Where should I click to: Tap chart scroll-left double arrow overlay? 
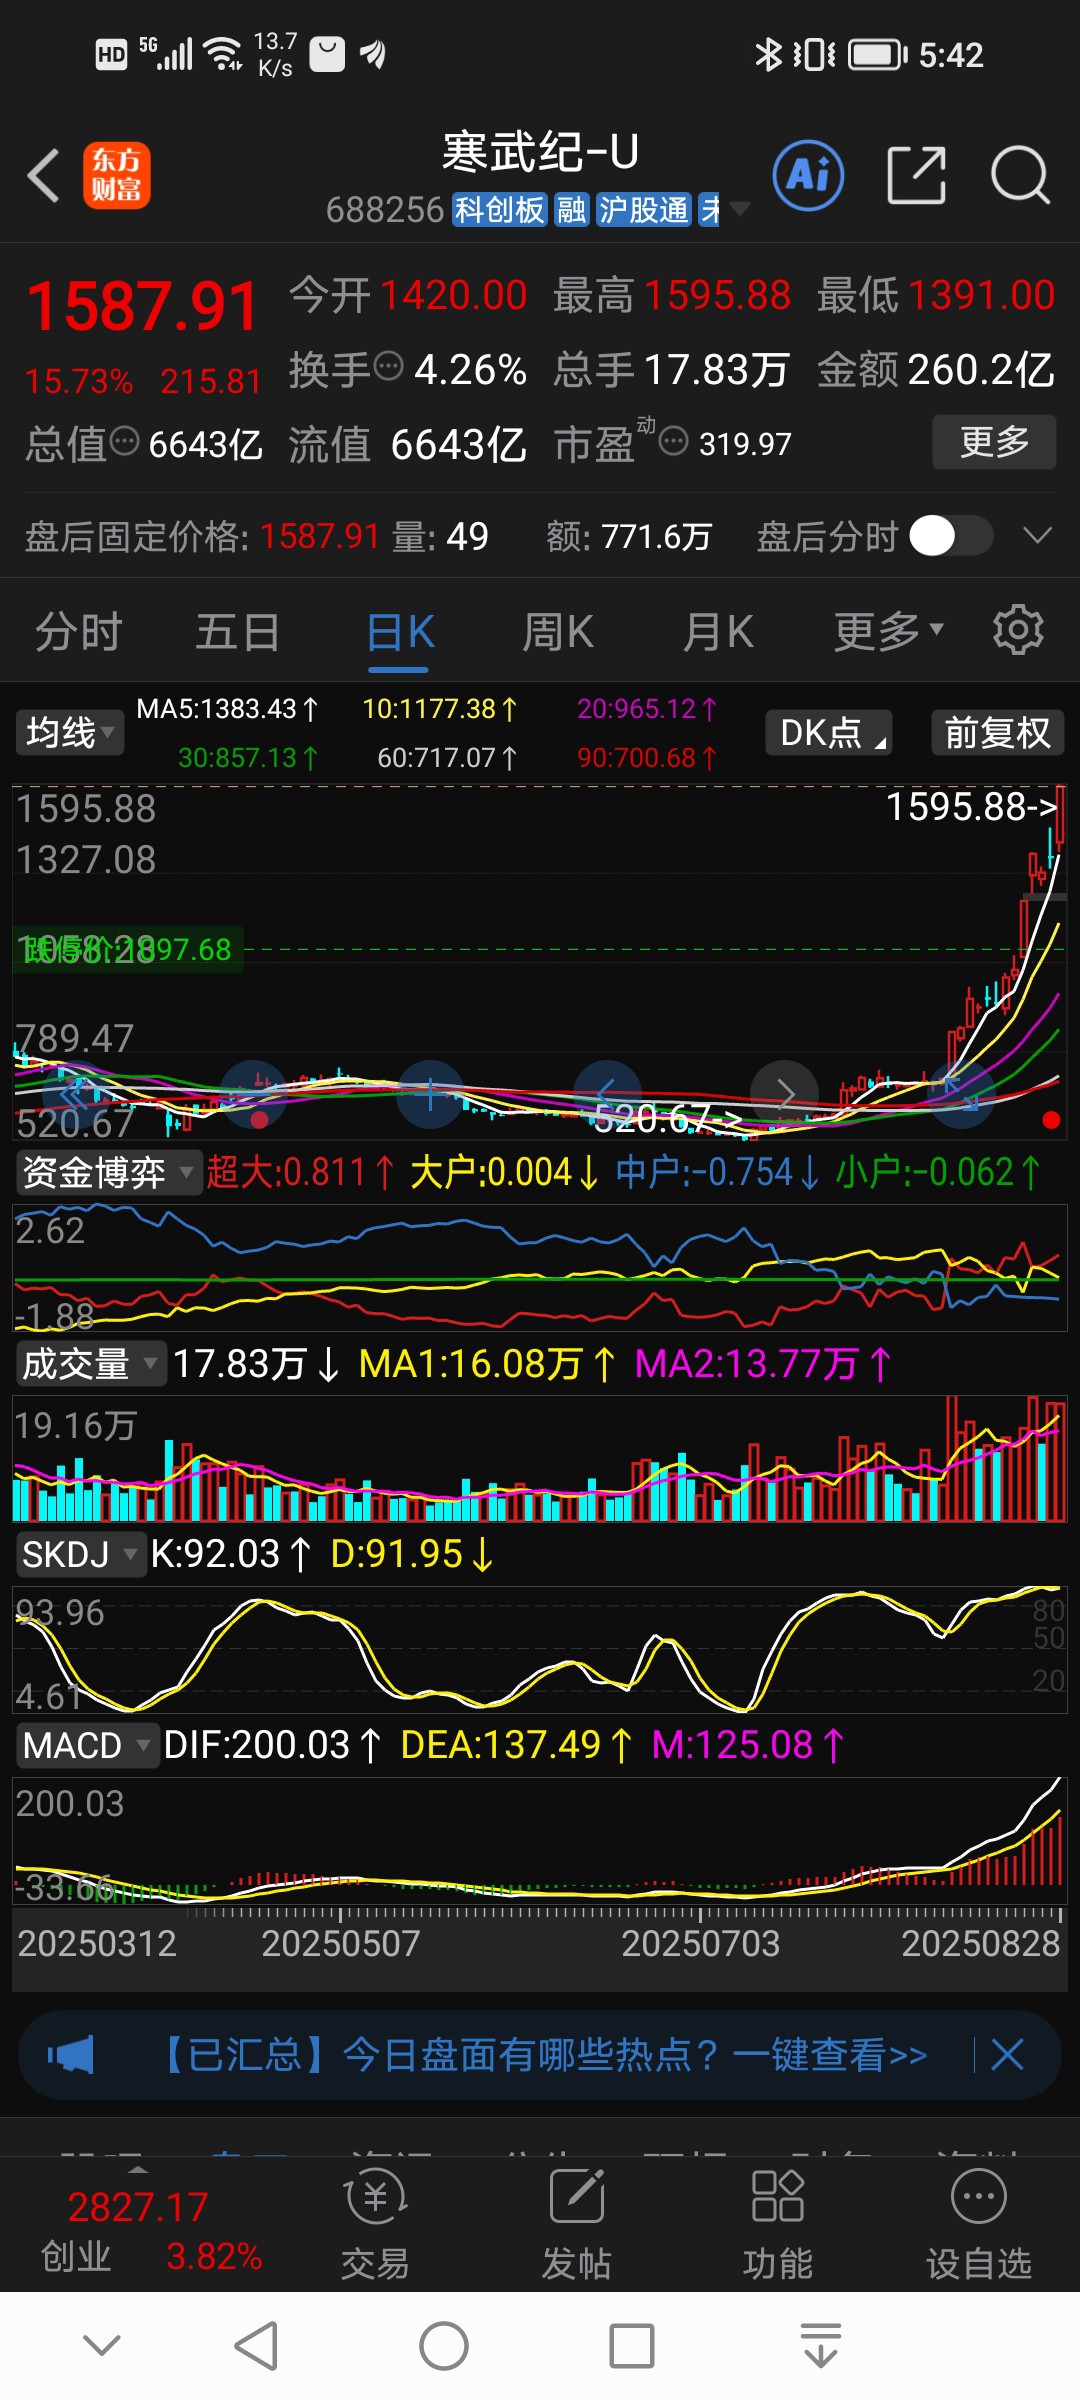77,1094
